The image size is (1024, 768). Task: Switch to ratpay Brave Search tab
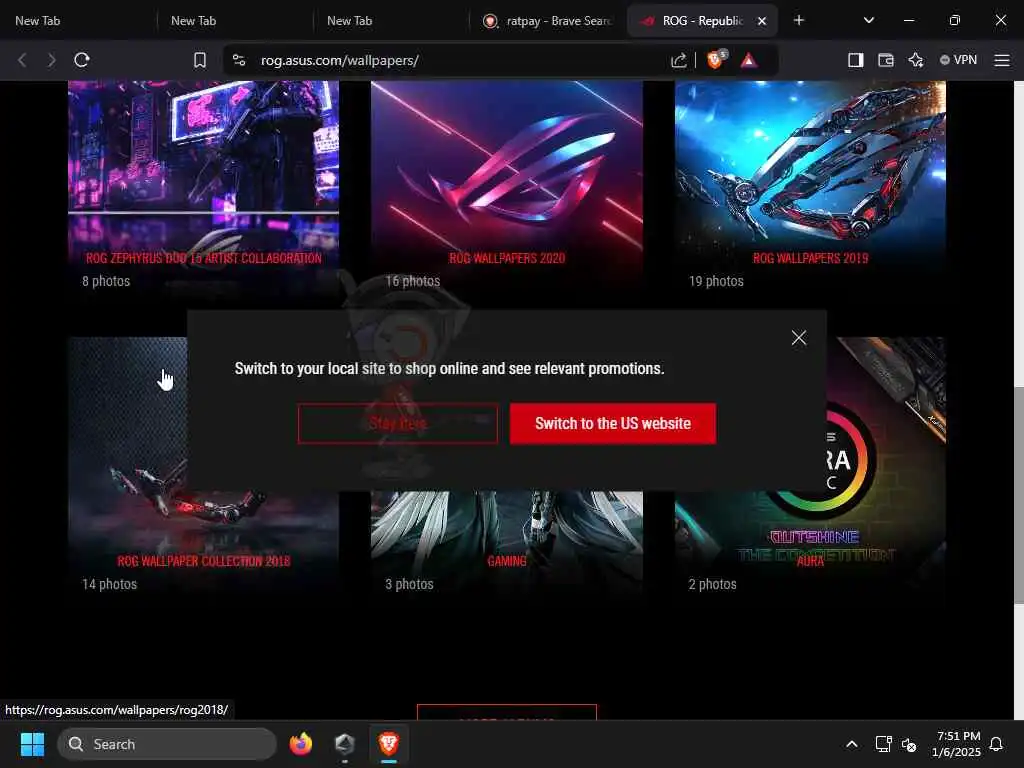(x=547, y=21)
